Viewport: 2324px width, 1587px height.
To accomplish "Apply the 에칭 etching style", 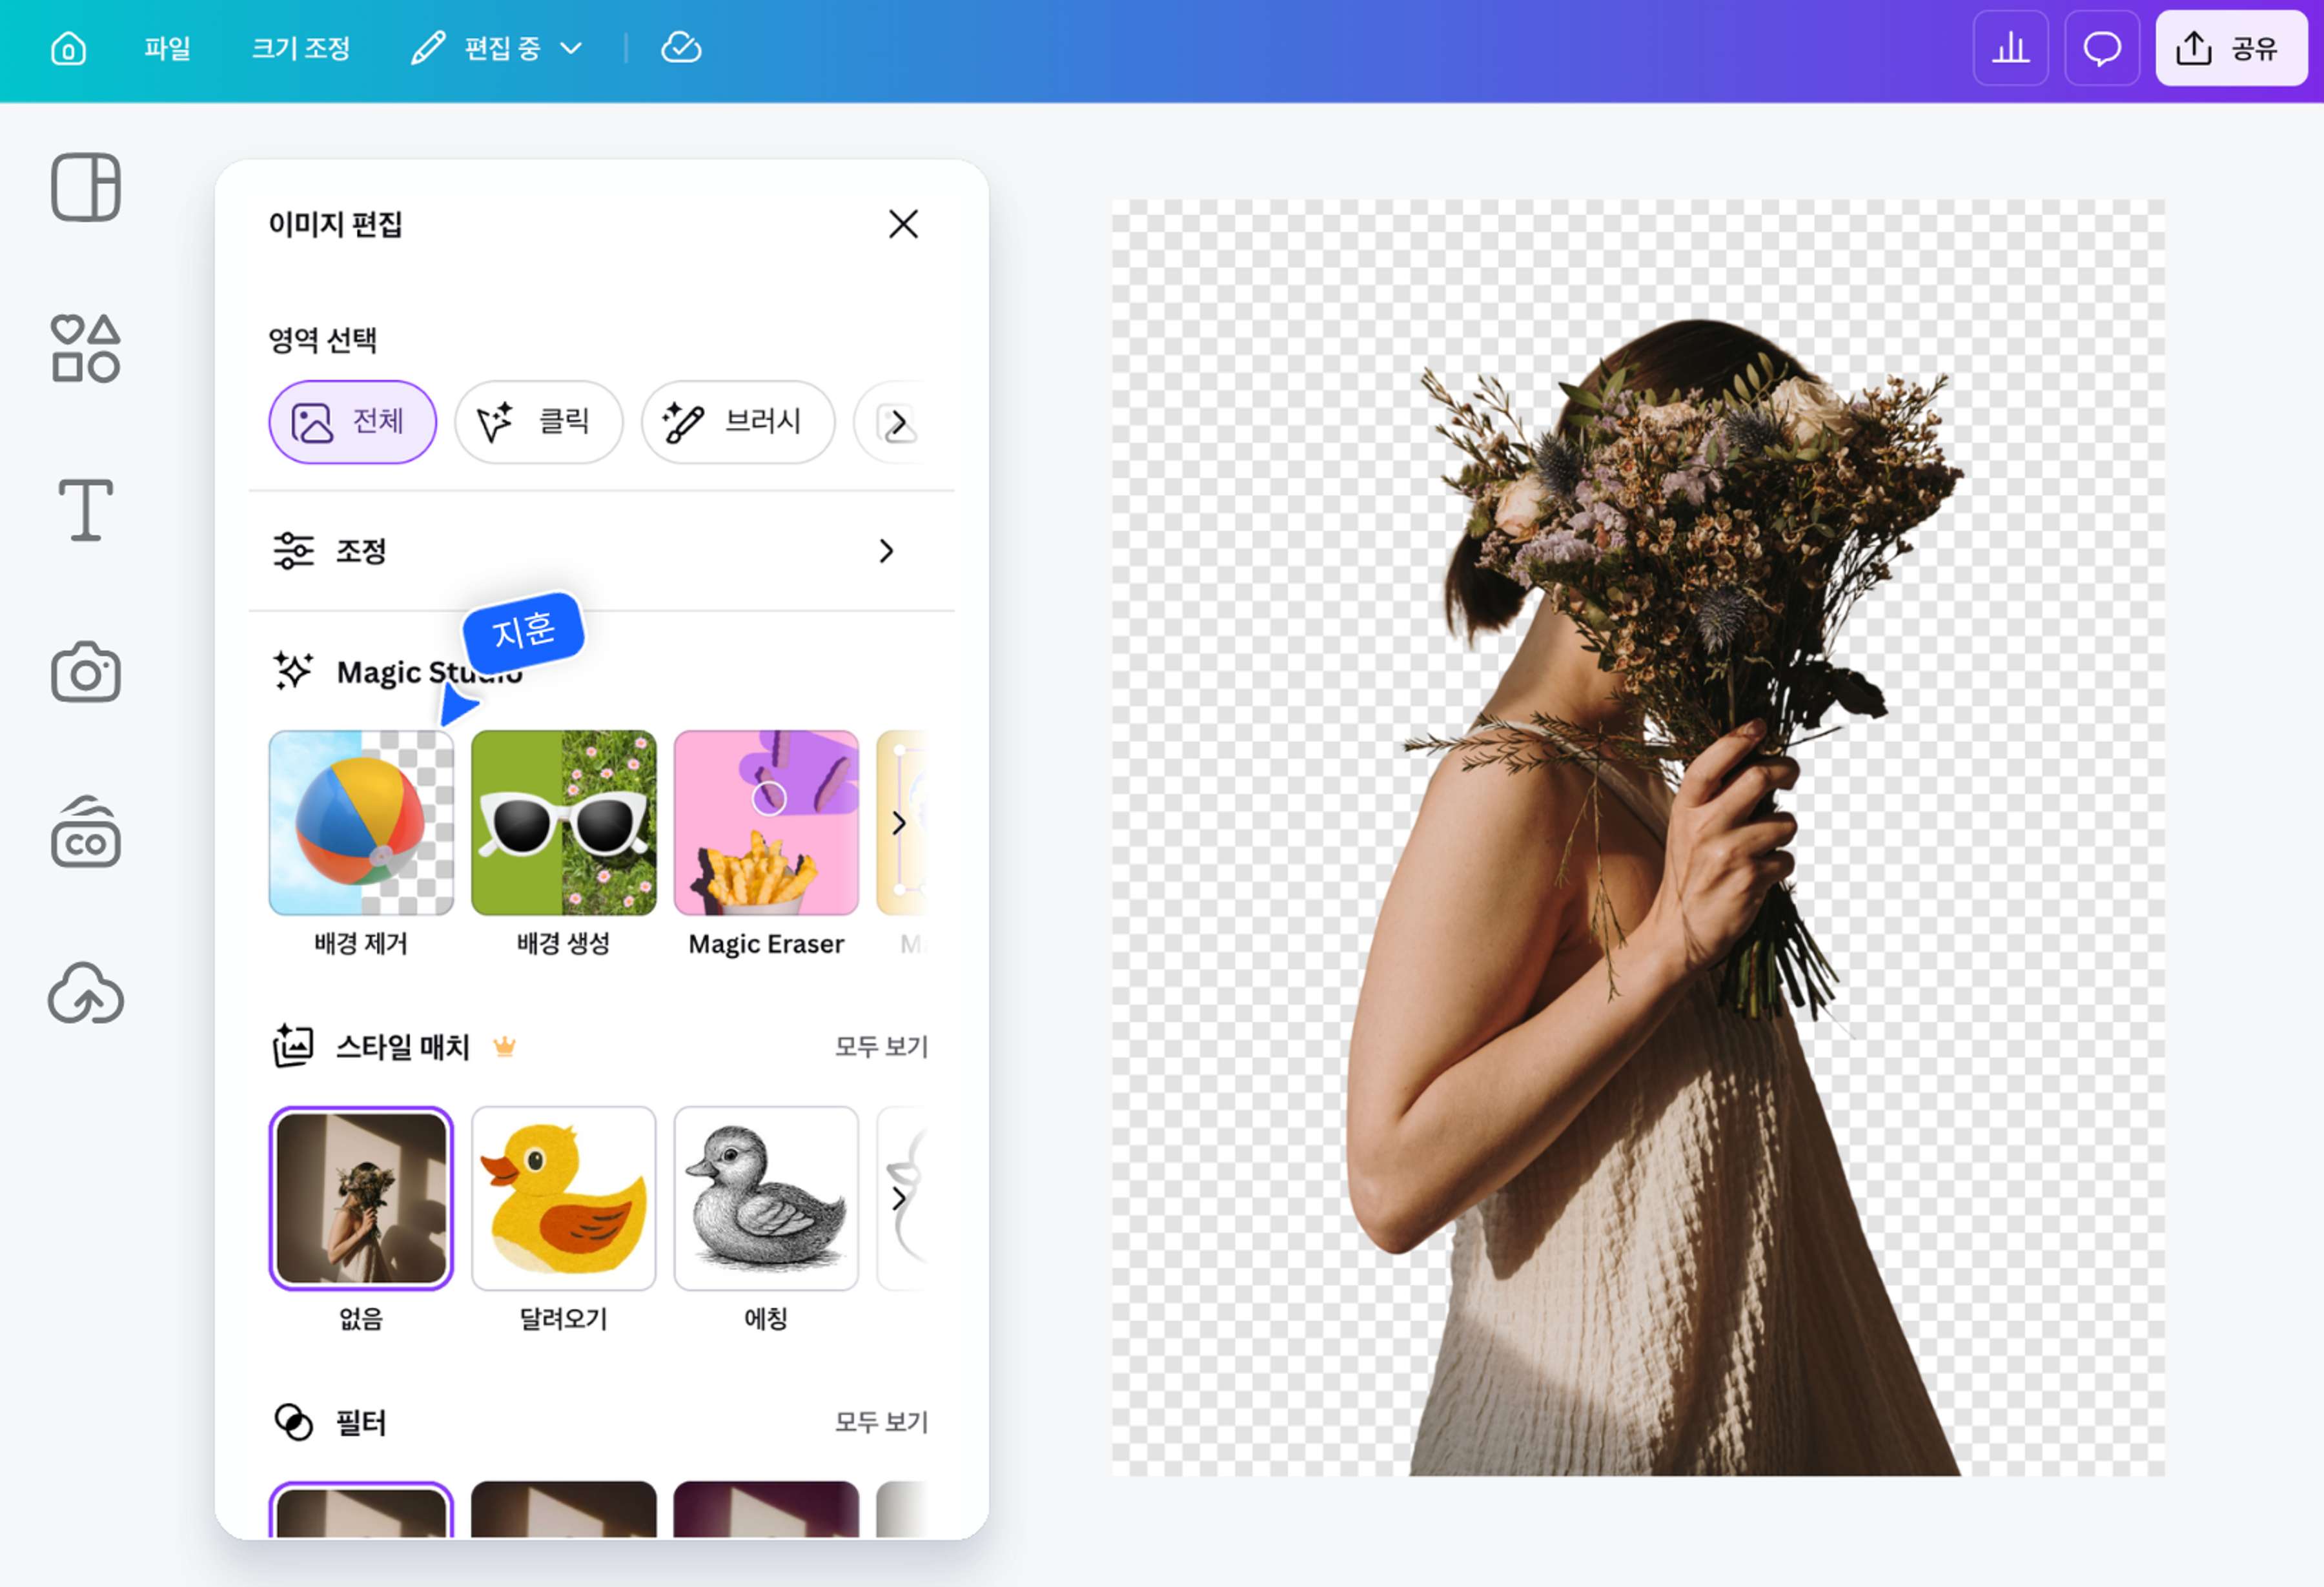I will coord(766,1198).
